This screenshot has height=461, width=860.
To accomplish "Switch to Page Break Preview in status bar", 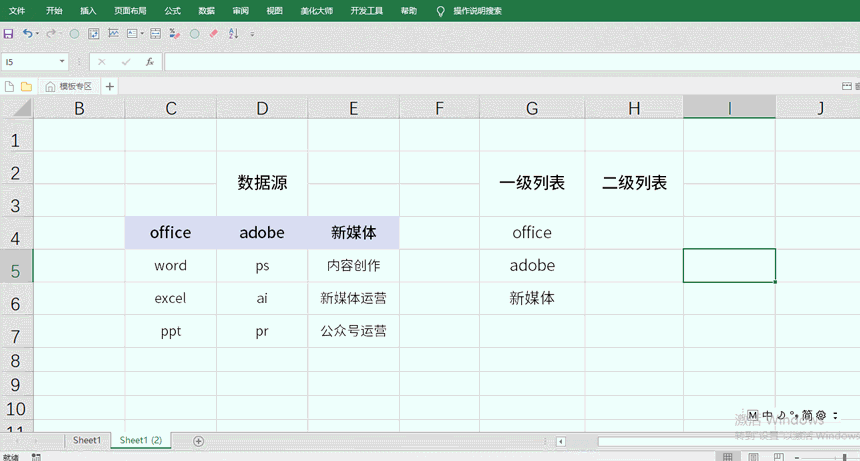I will (x=779, y=457).
